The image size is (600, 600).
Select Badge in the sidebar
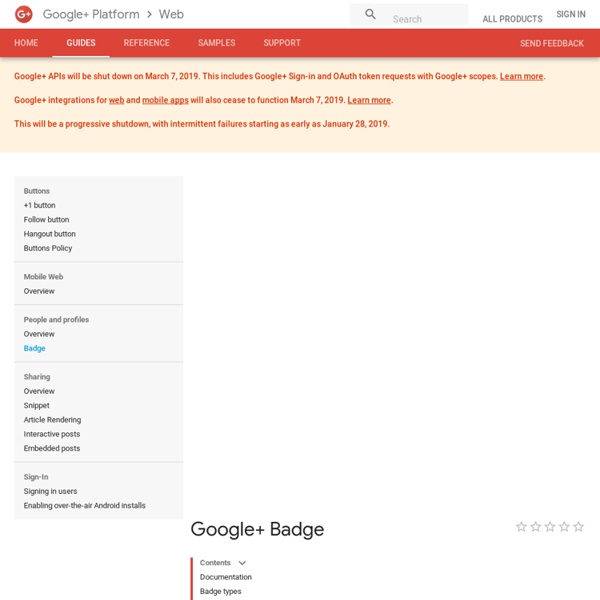click(34, 348)
